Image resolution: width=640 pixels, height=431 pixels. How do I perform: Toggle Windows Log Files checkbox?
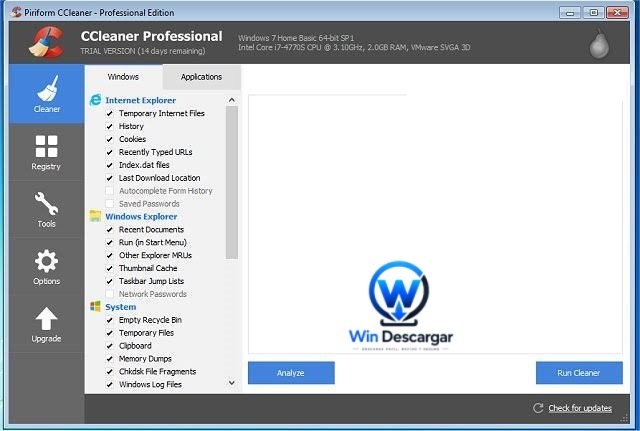point(109,384)
